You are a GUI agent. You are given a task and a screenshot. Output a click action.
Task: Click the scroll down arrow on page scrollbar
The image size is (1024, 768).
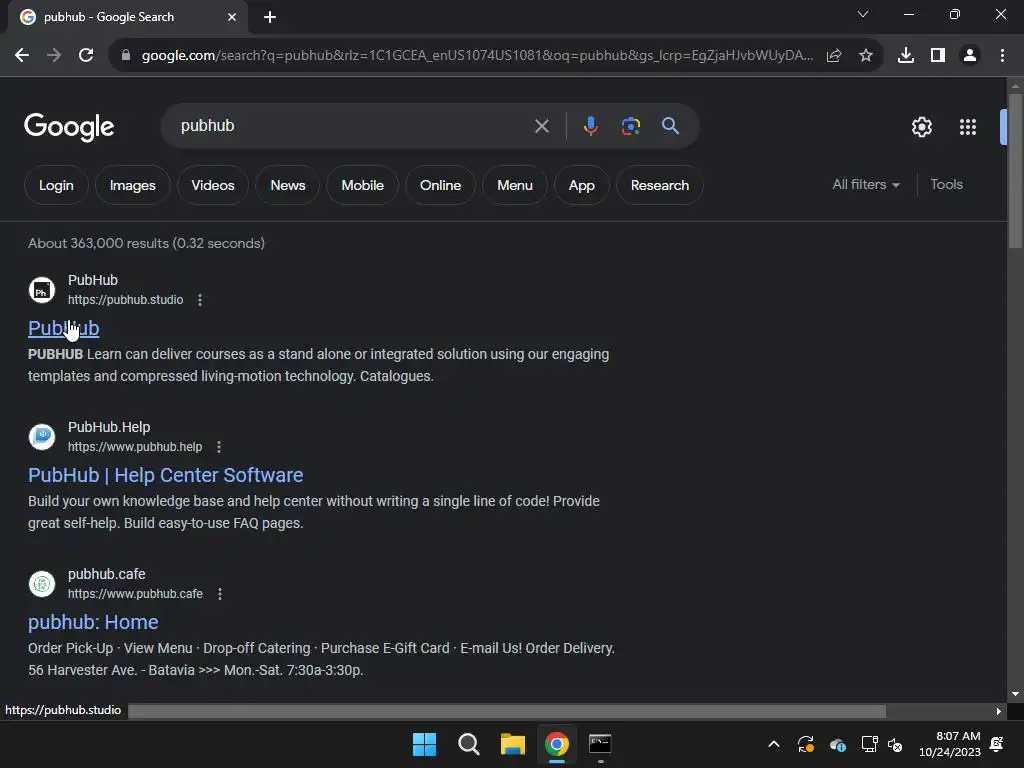pyautogui.click(x=1014, y=694)
